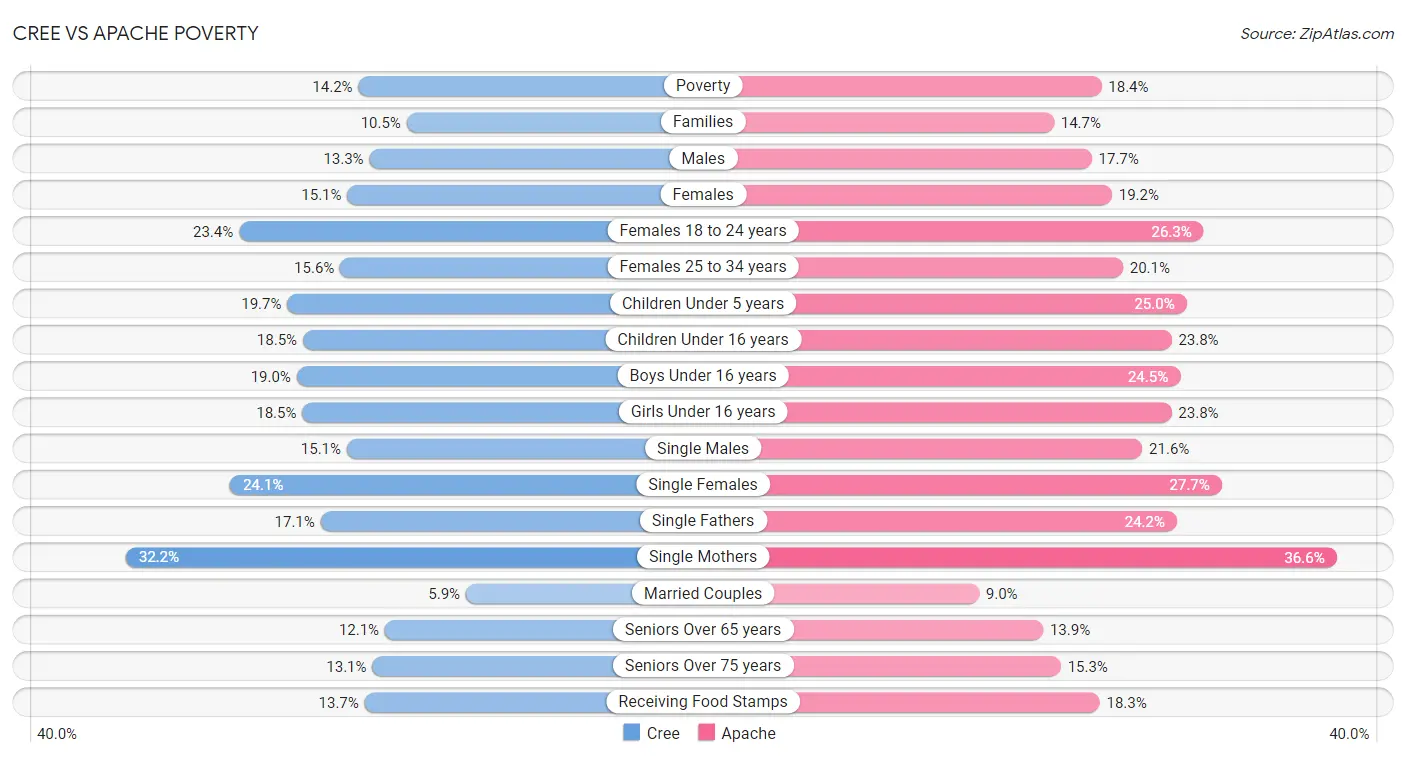Select the Receiving Food Stamps label
Viewport: 1406px width, 758px height.
coord(703,702)
